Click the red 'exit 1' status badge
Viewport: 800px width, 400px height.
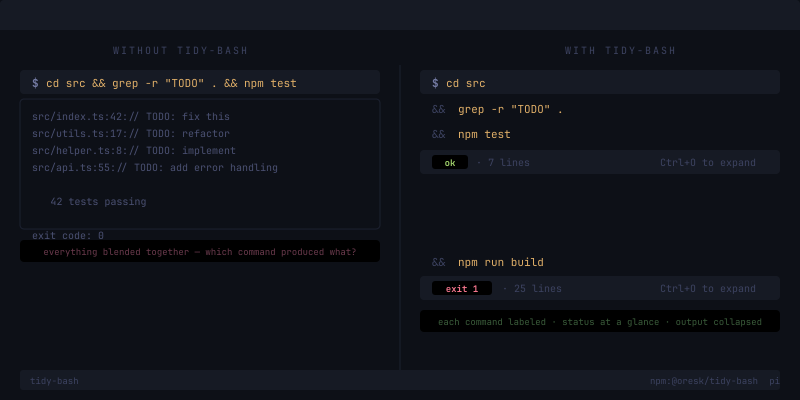coord(462,288)
